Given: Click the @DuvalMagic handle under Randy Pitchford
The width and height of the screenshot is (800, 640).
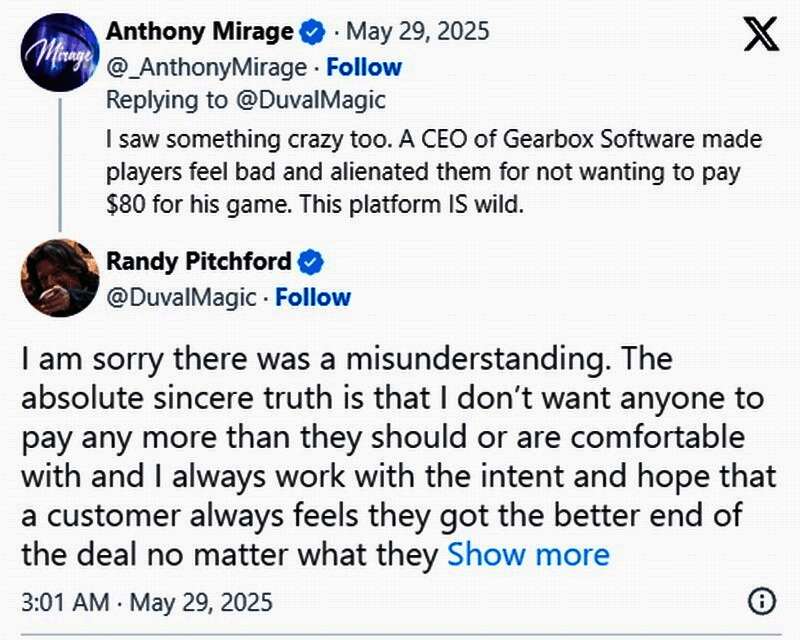Looking at the screenshot, I should [183, 297].
